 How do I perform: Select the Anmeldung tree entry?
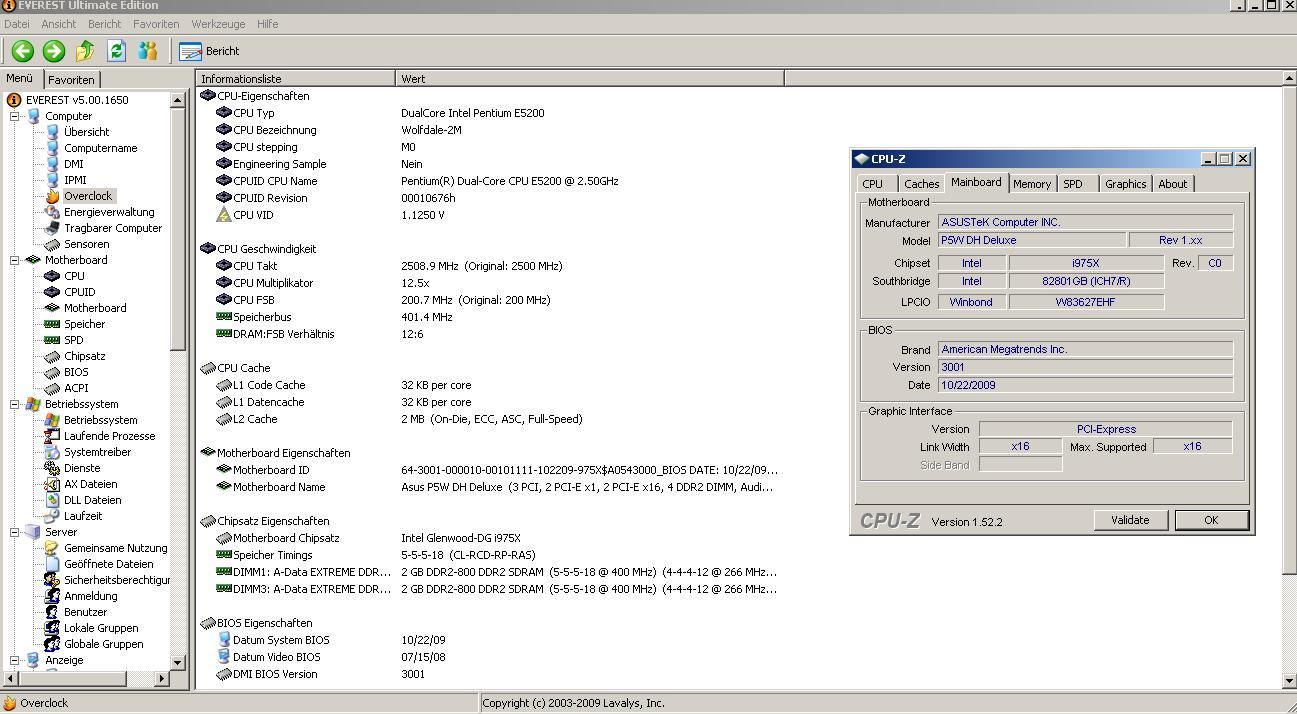pyautogui.click(x=90, y=596)
